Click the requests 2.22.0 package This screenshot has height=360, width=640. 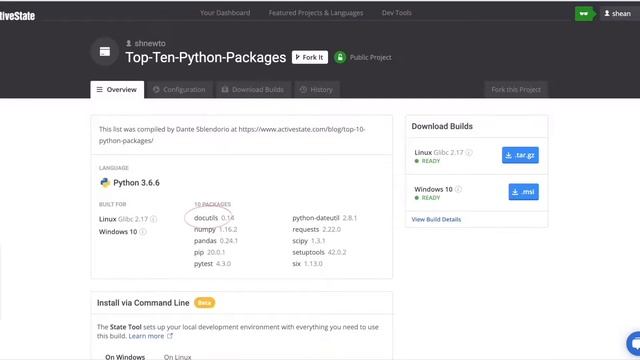pos(316,229)
